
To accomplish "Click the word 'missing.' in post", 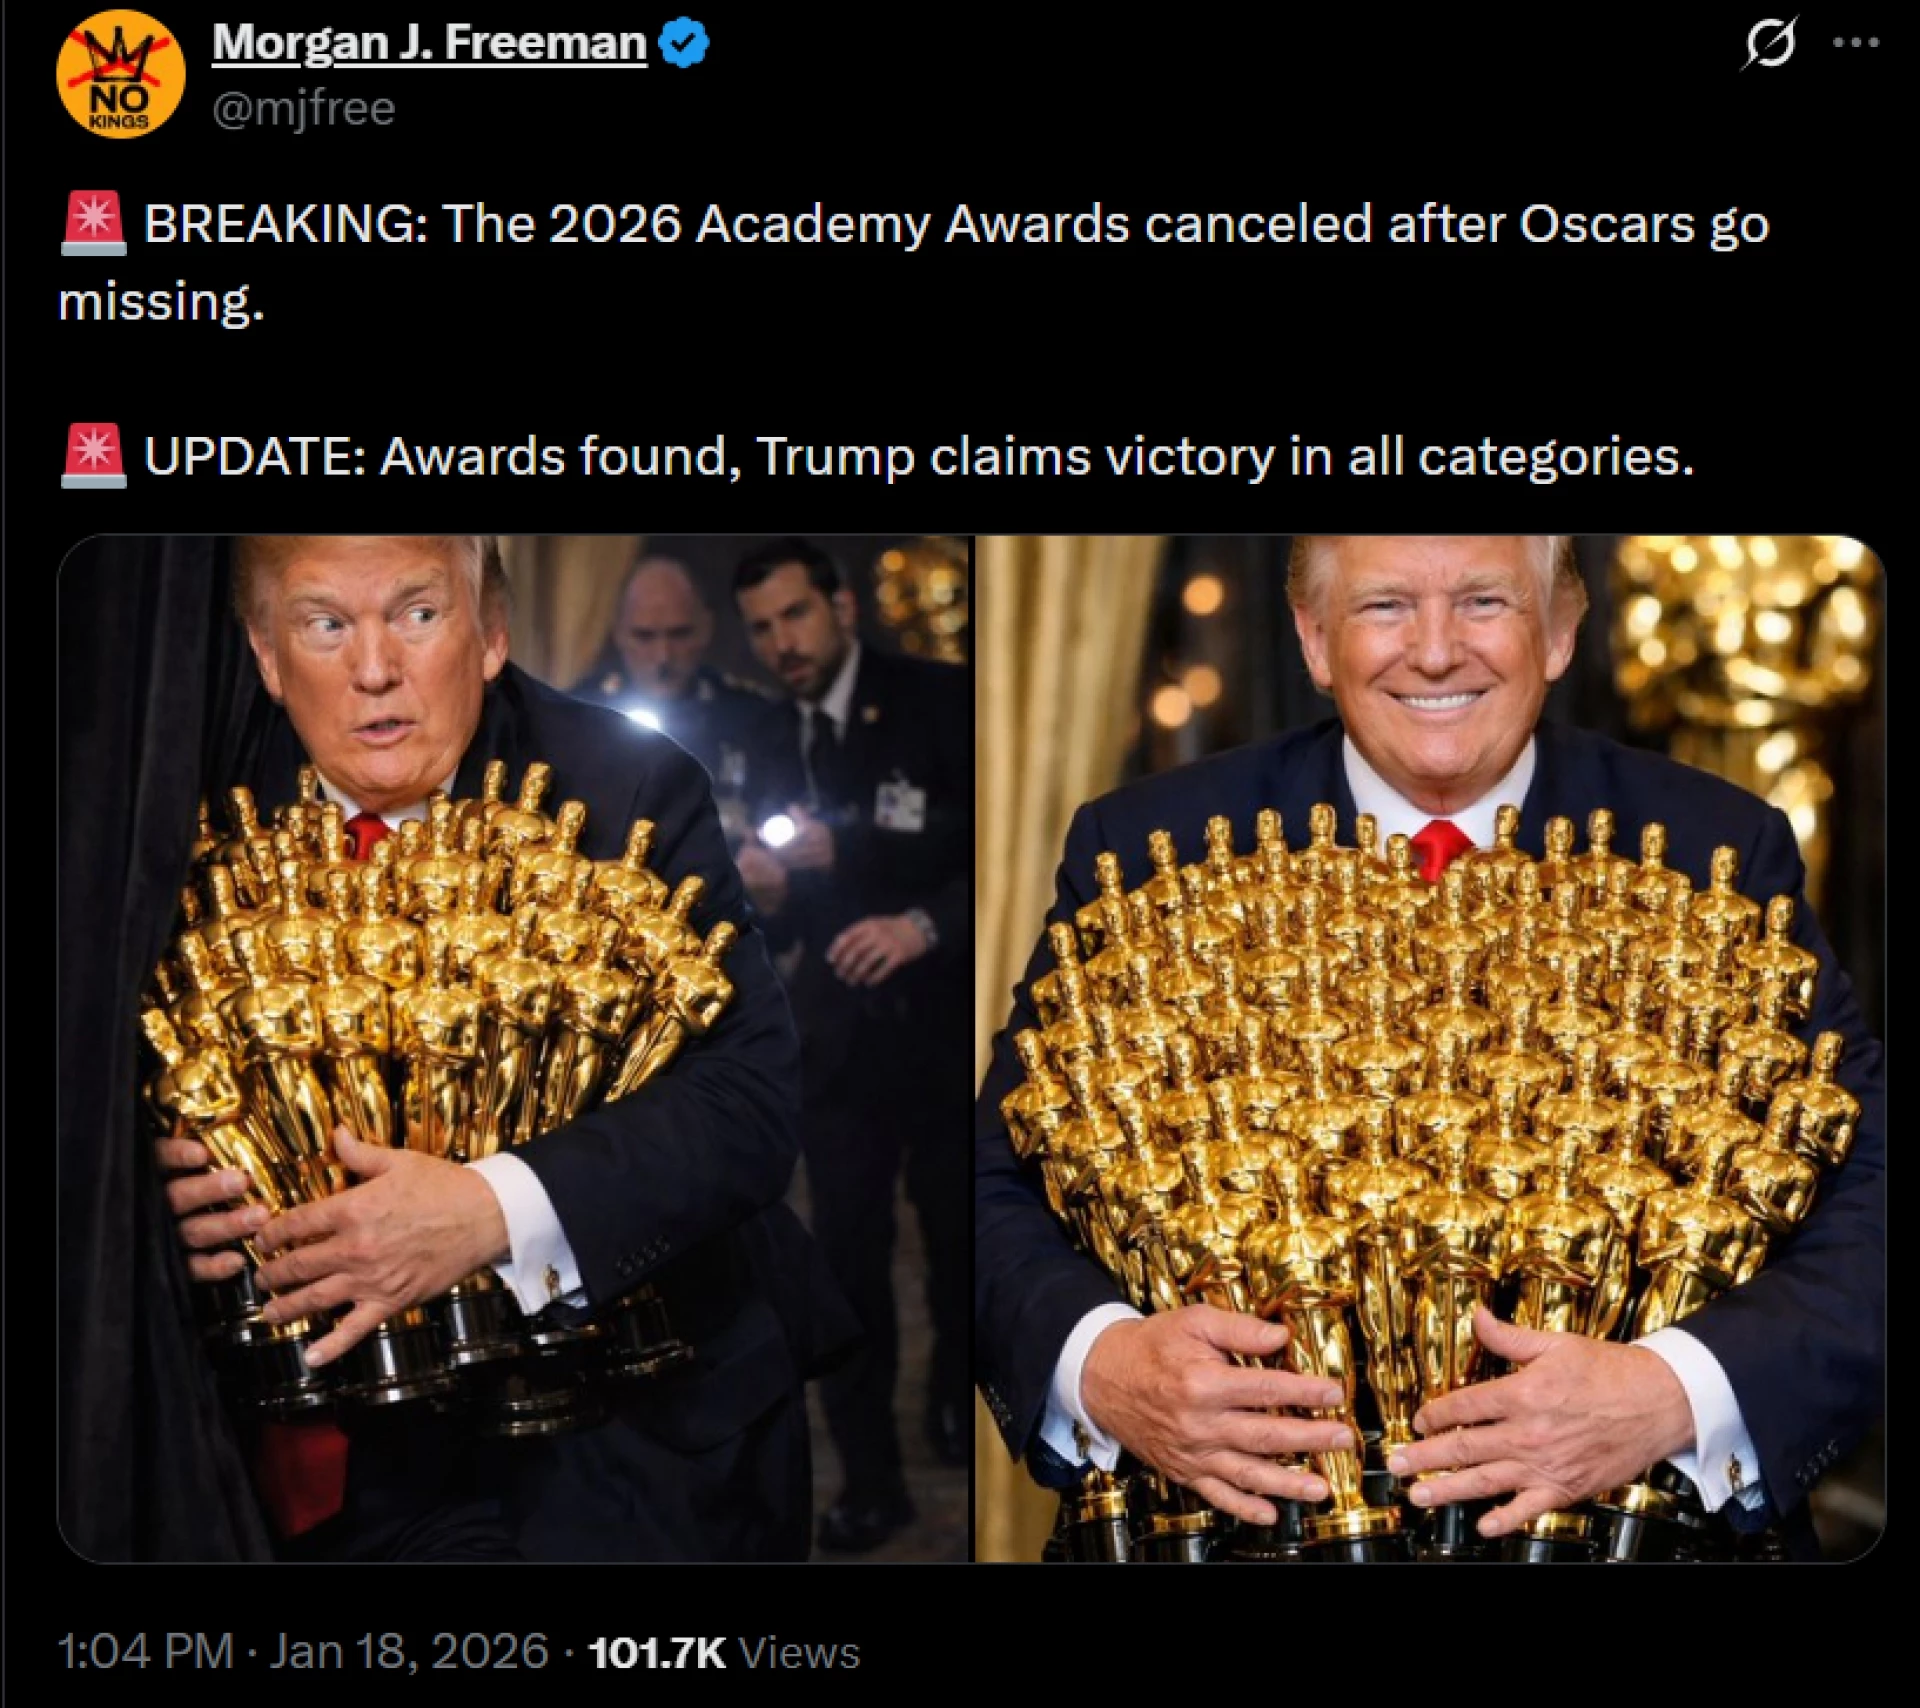I will pos(161,301).
